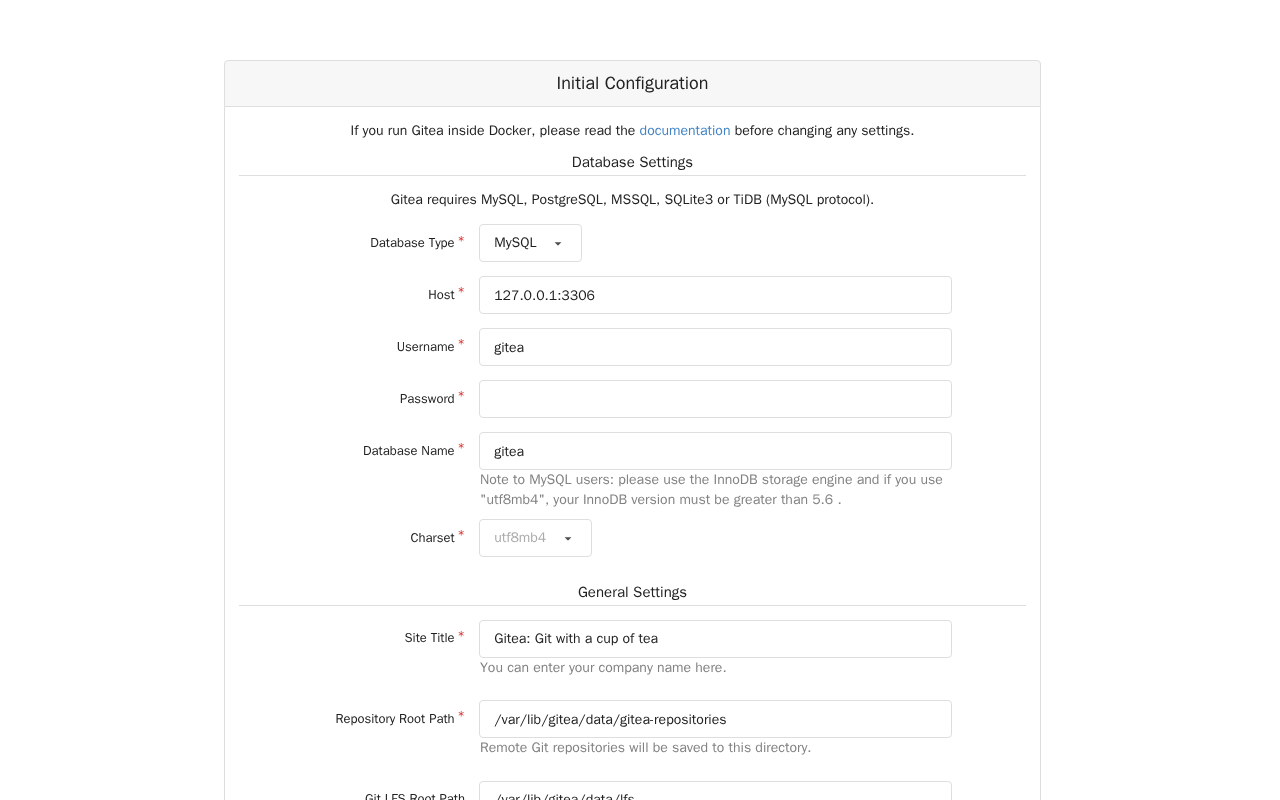The width and height of the screenshot is (1280, 800).
Task: Select the empty Password field
Action: [x=715, y=399]
